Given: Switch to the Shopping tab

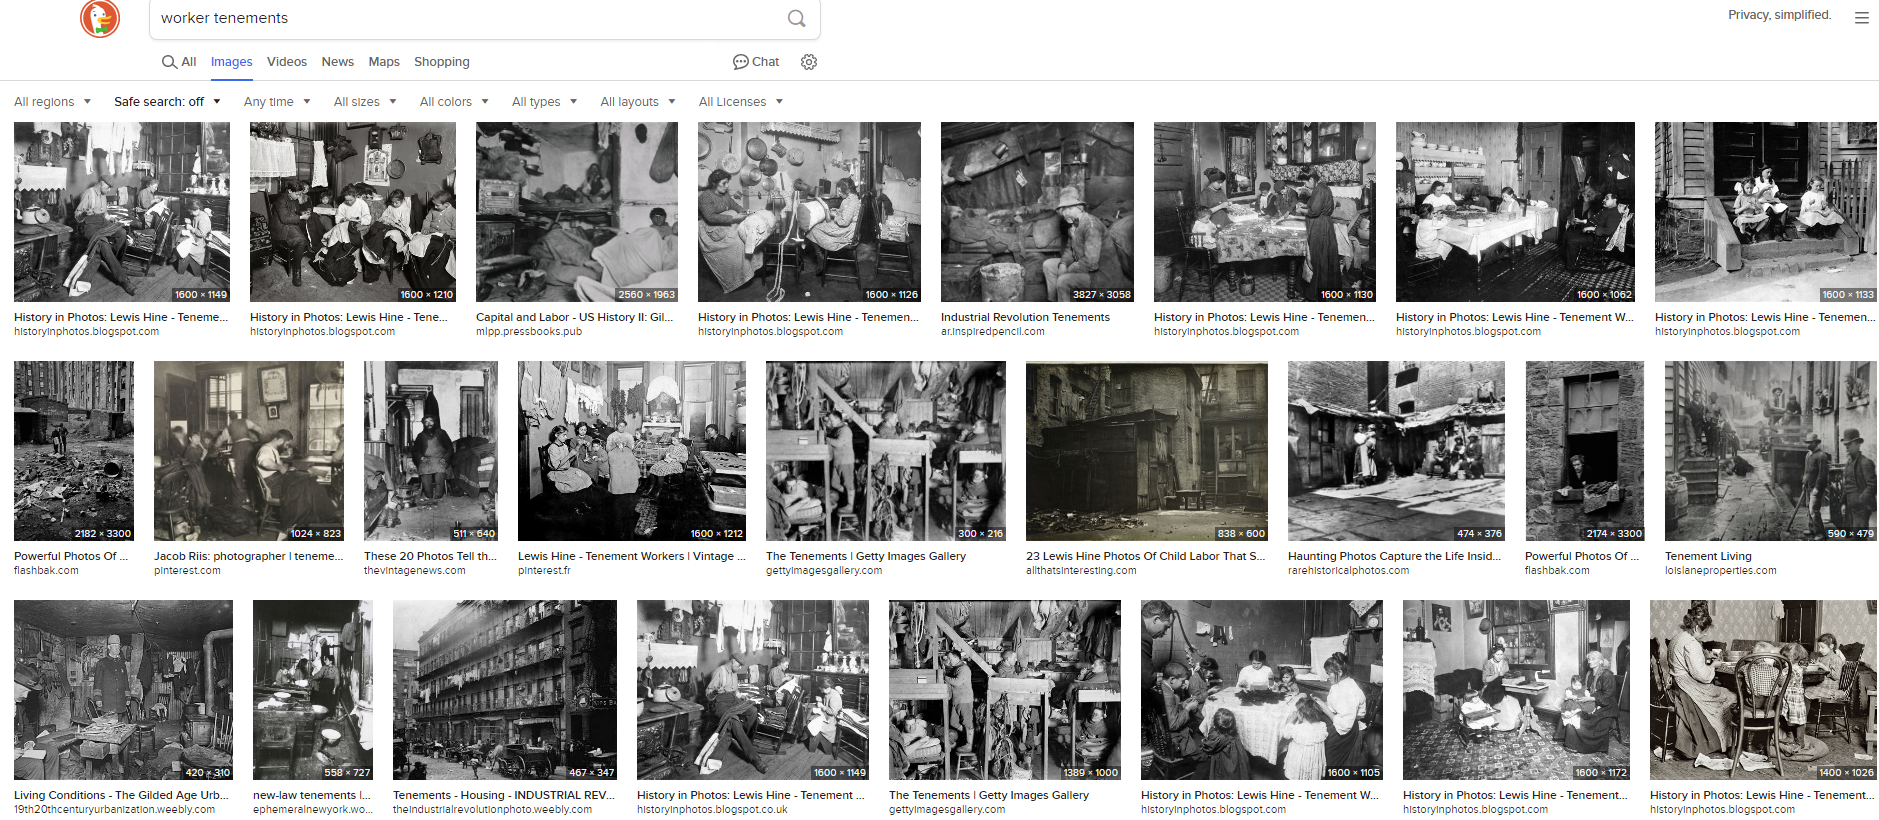Looking at the screenshot, I should [442, 62].
